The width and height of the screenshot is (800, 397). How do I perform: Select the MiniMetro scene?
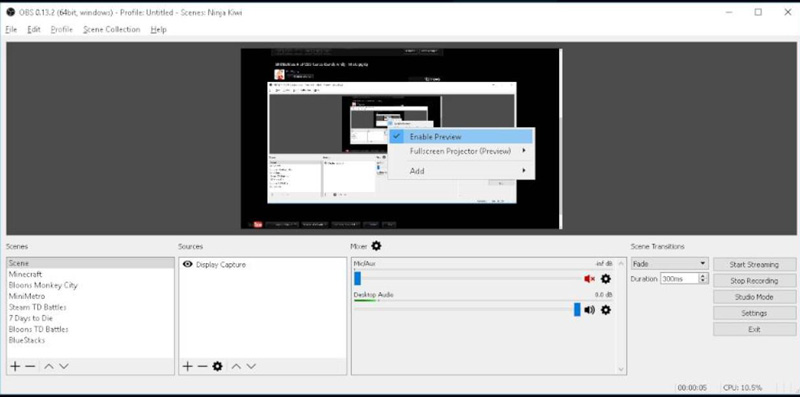tap(90, 296)
